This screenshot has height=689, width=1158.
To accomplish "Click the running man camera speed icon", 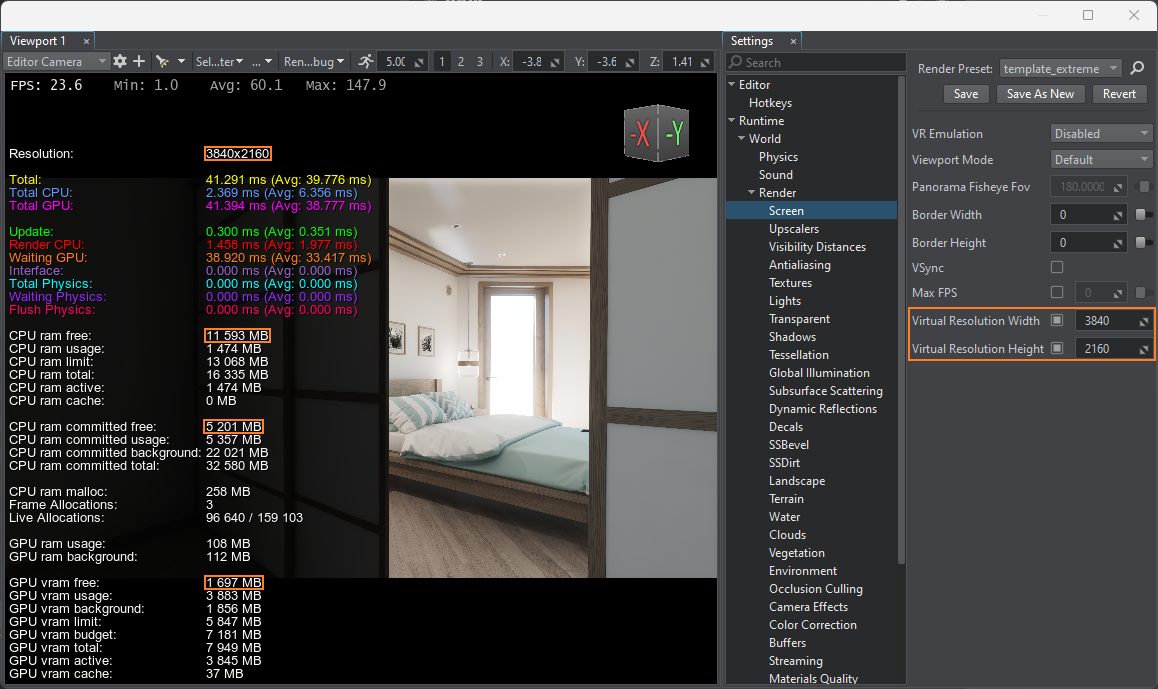I will 365,61.
